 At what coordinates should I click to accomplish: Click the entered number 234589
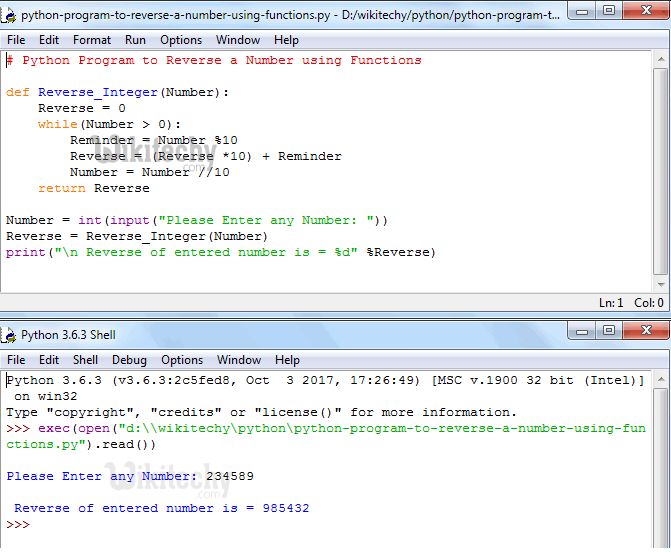click(230, 476)
